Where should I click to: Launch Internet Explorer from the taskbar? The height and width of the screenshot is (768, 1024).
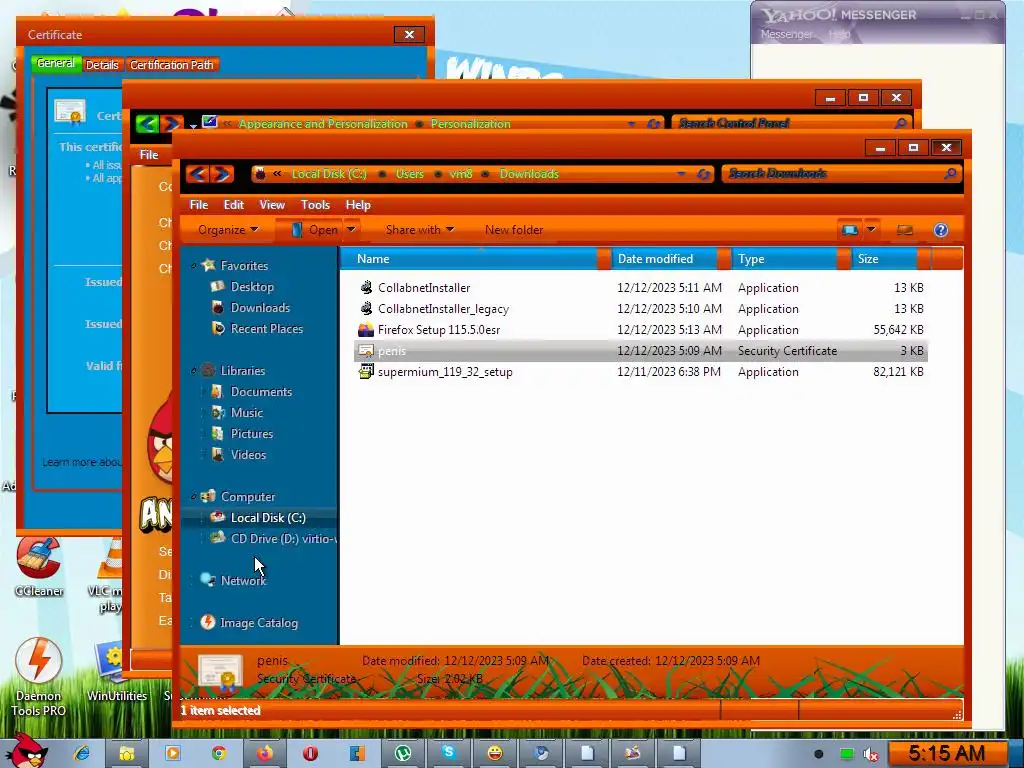(82, 753)
